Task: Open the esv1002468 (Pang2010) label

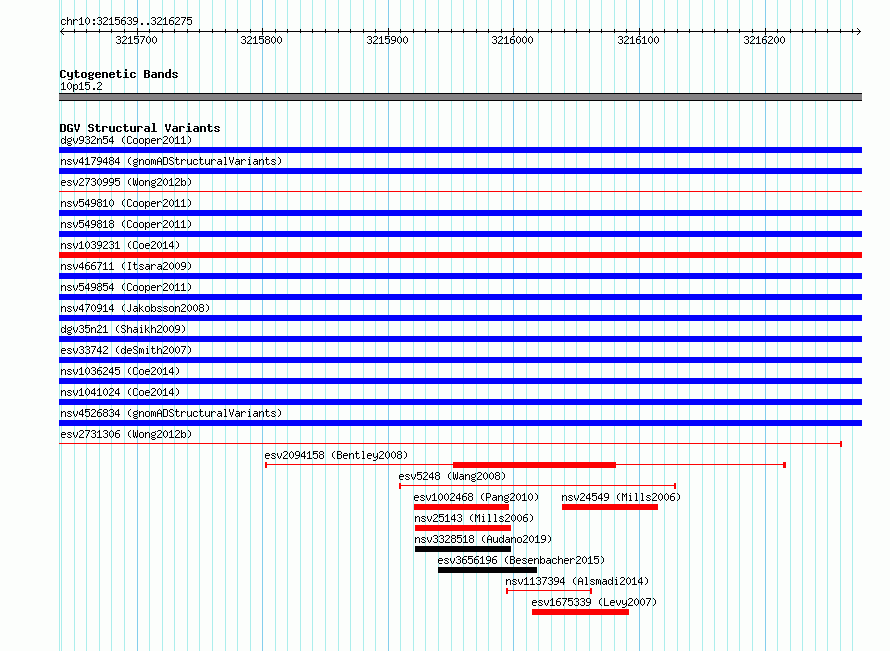Action: pos(476,497)
